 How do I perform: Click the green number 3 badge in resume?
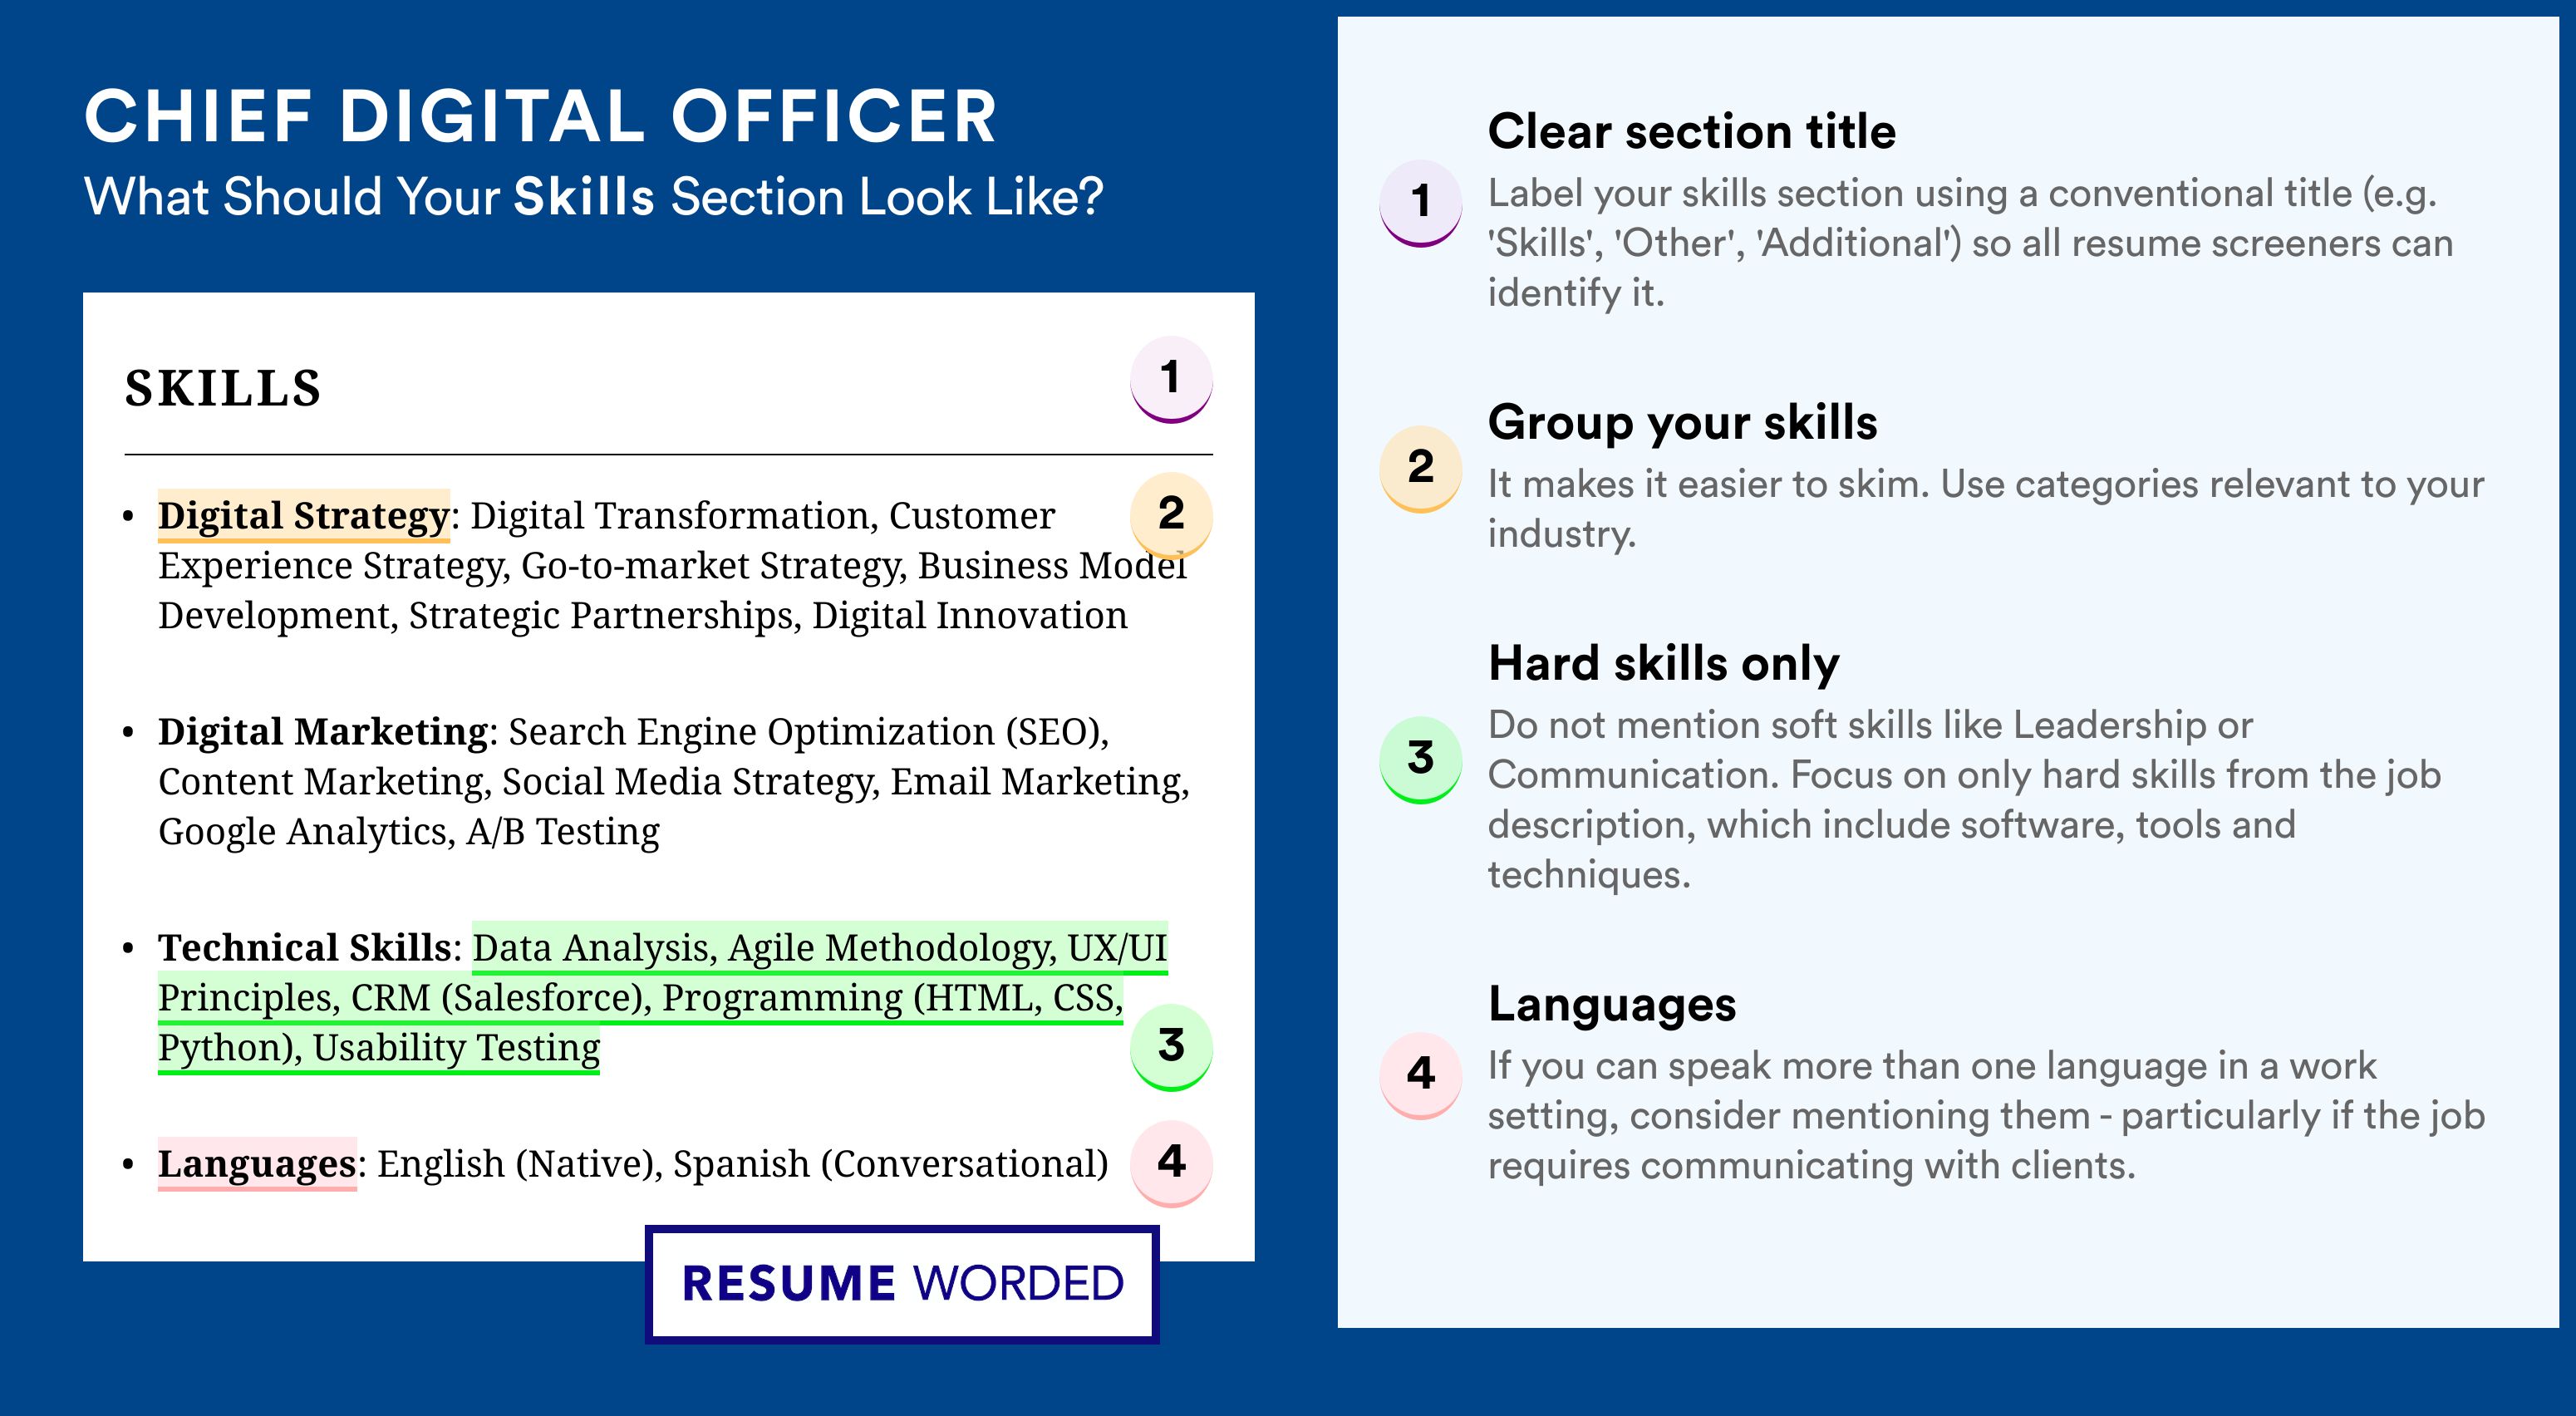(1171, 1047)
